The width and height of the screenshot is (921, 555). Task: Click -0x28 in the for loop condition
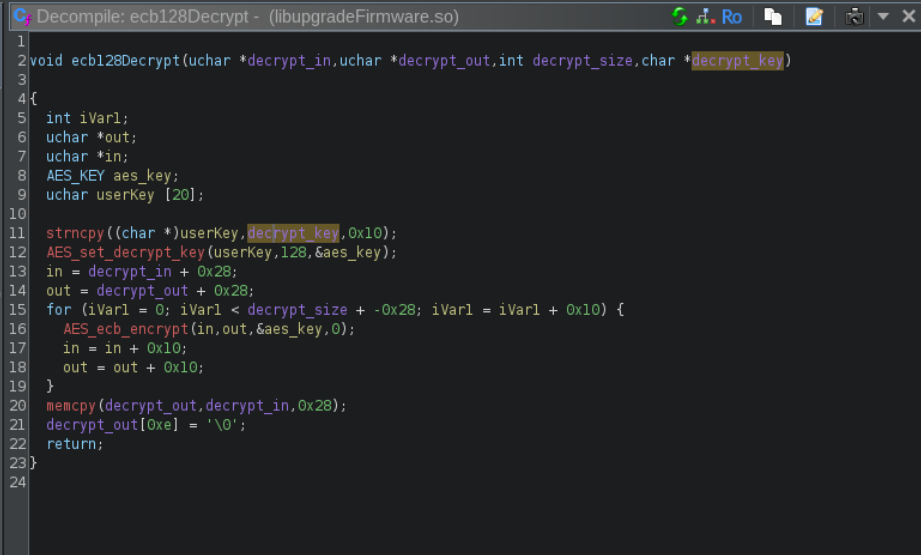click(x=394, y=310)
